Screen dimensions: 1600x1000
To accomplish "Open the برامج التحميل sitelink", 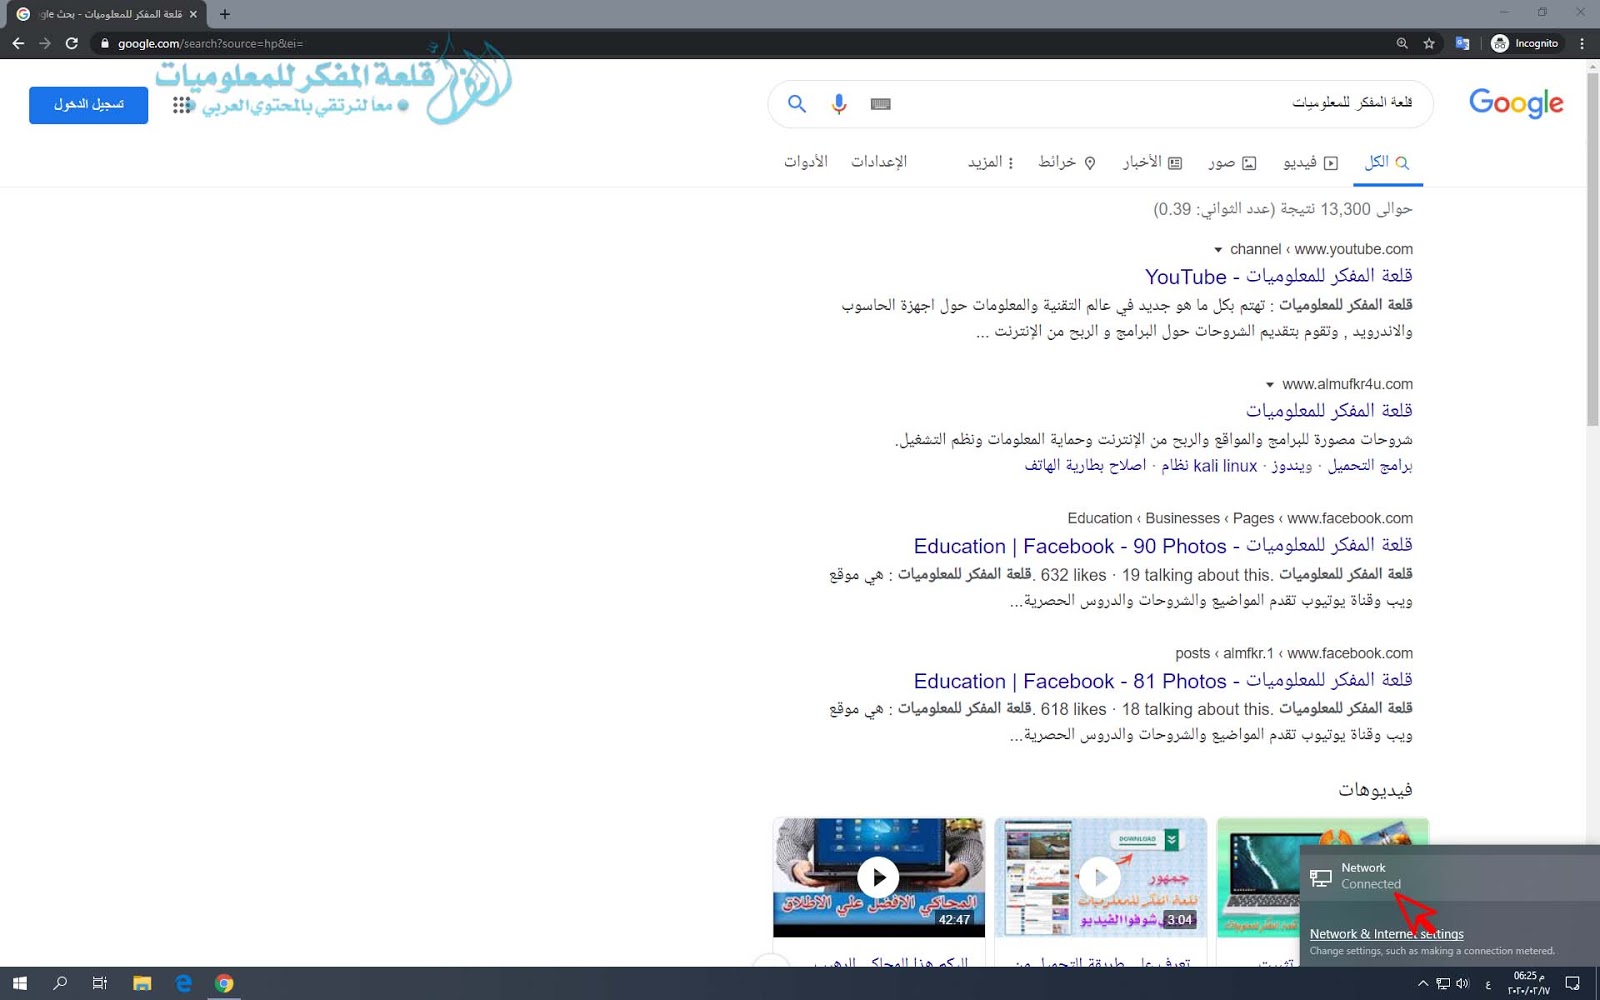I will tap(1370, 466).
